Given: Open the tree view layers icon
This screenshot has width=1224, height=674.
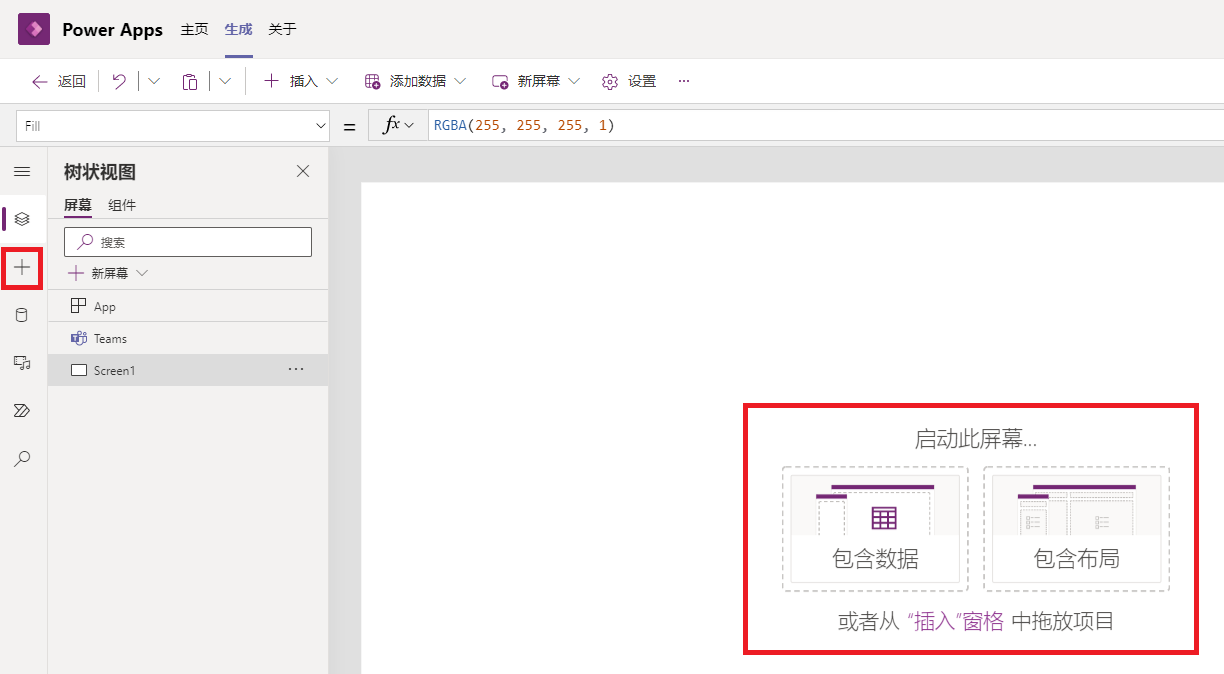Looking at the screenshot, I should tap(22, 218).
